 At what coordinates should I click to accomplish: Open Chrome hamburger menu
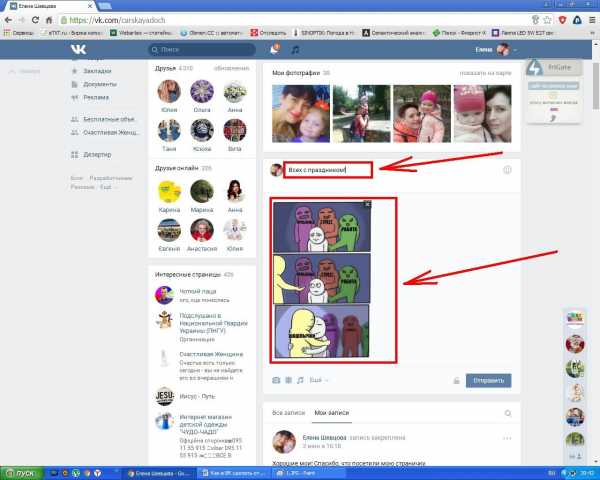(592, 20)
